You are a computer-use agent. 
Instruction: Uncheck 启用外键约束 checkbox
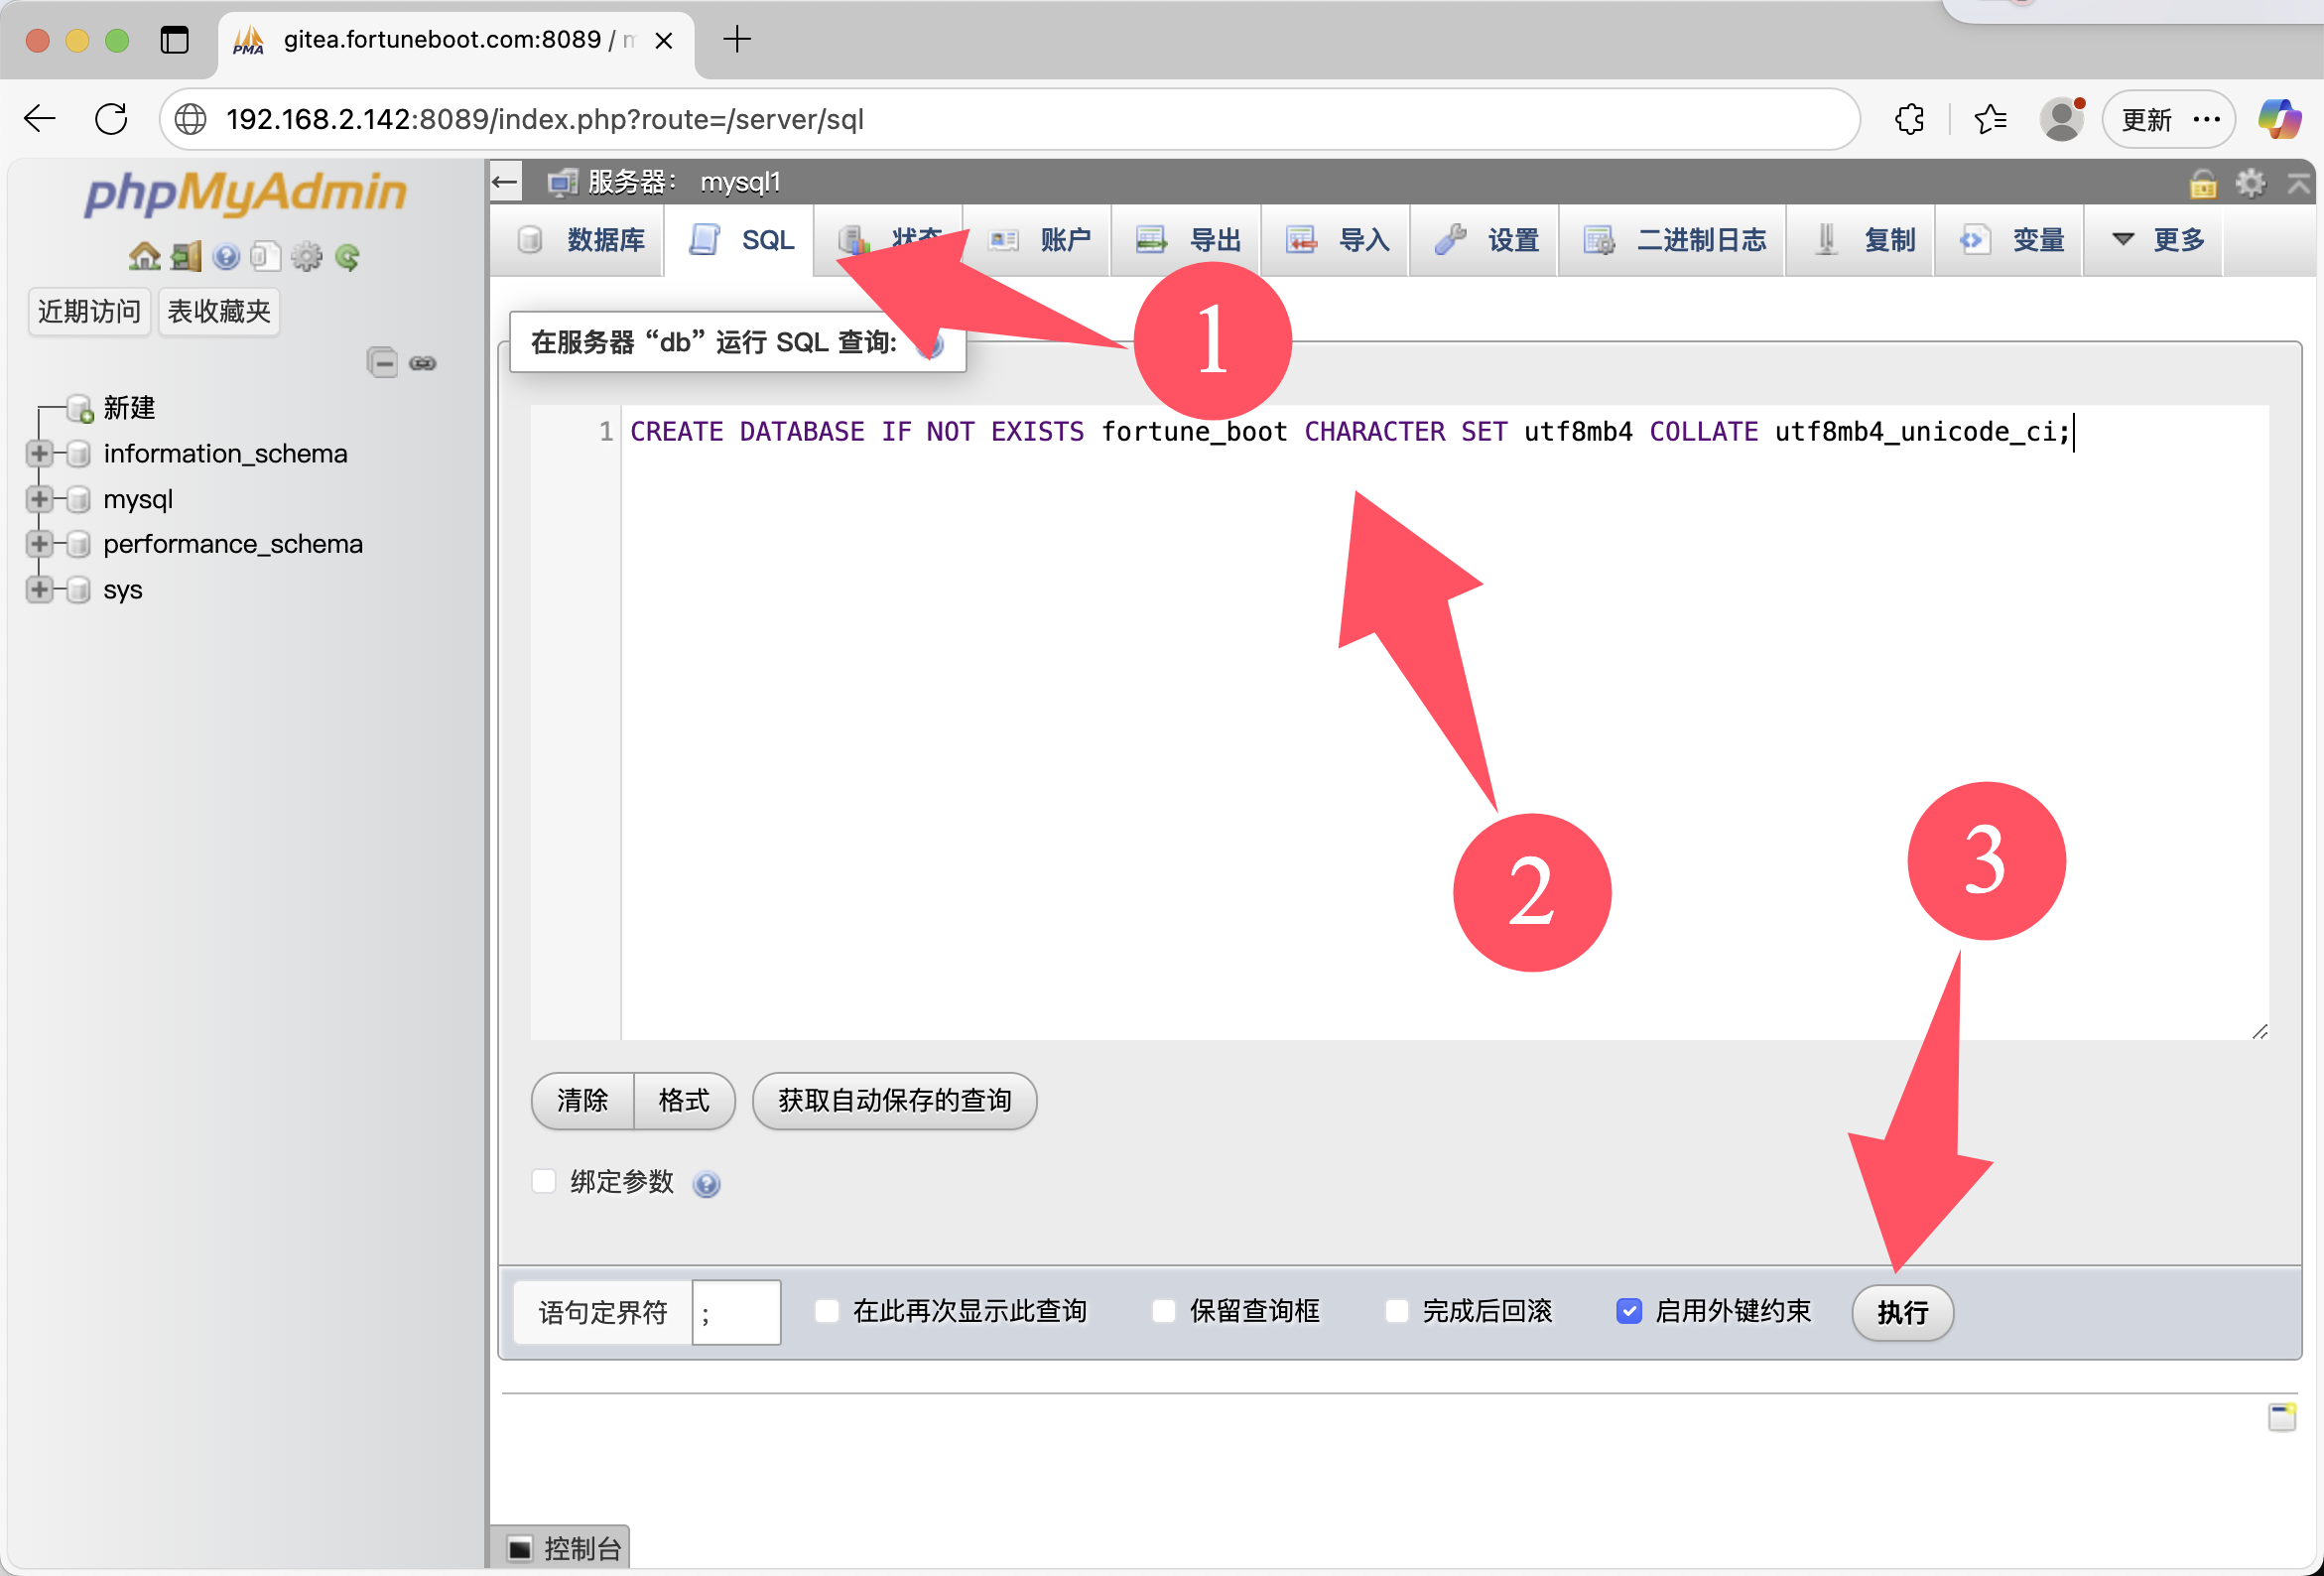coord(1628,1311)
